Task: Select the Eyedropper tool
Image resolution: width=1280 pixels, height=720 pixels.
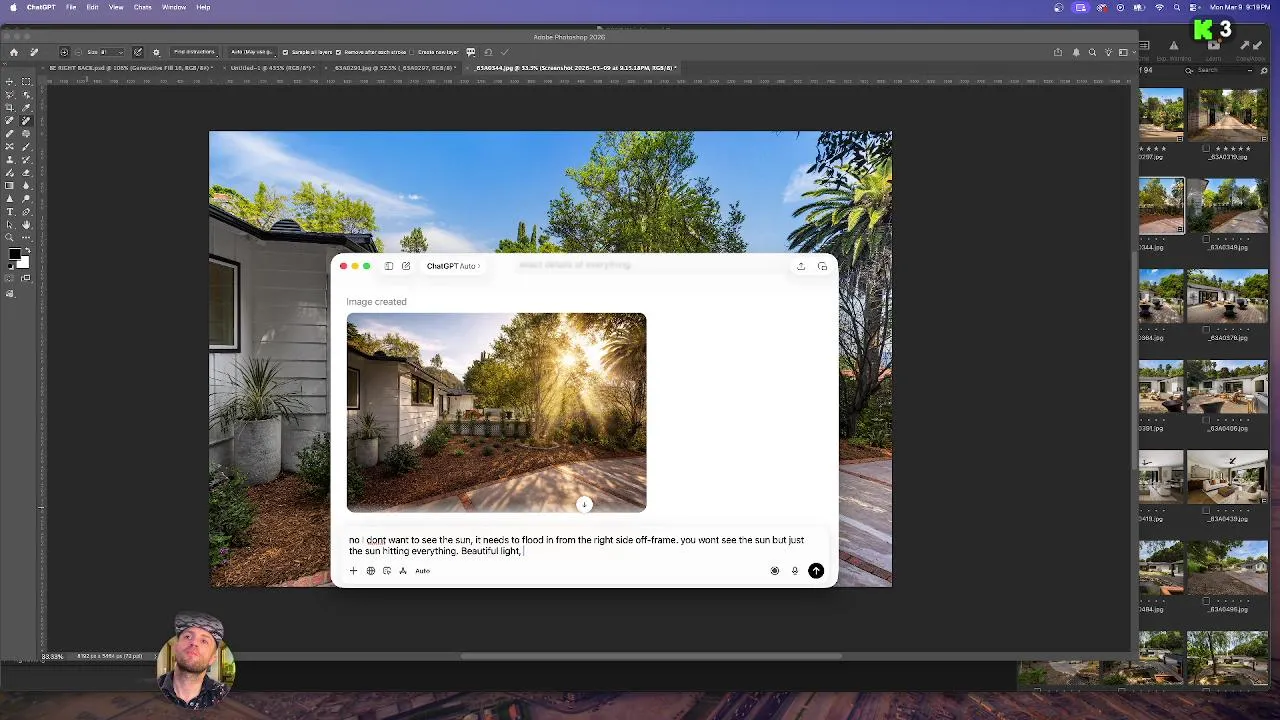Action: [26, 108]
